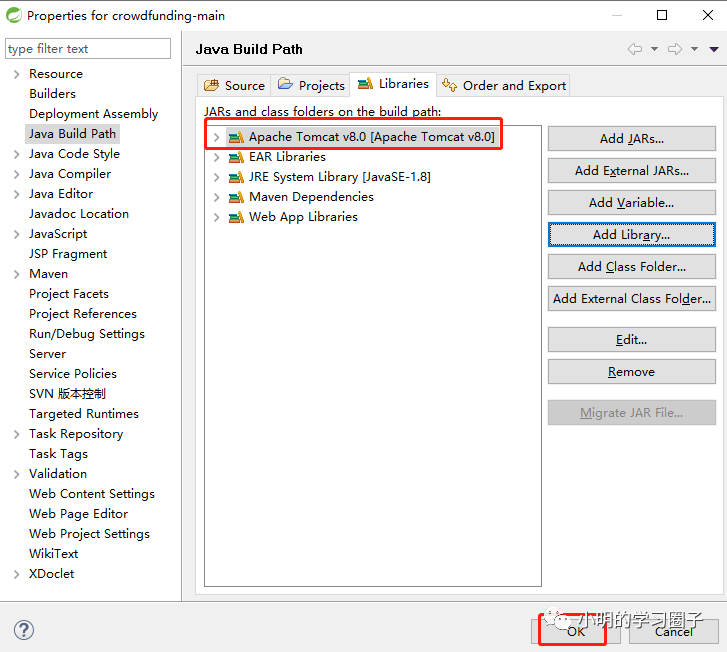Expand the Maven settings node
This screenshot has height=652, width=727.
[17, 275]
